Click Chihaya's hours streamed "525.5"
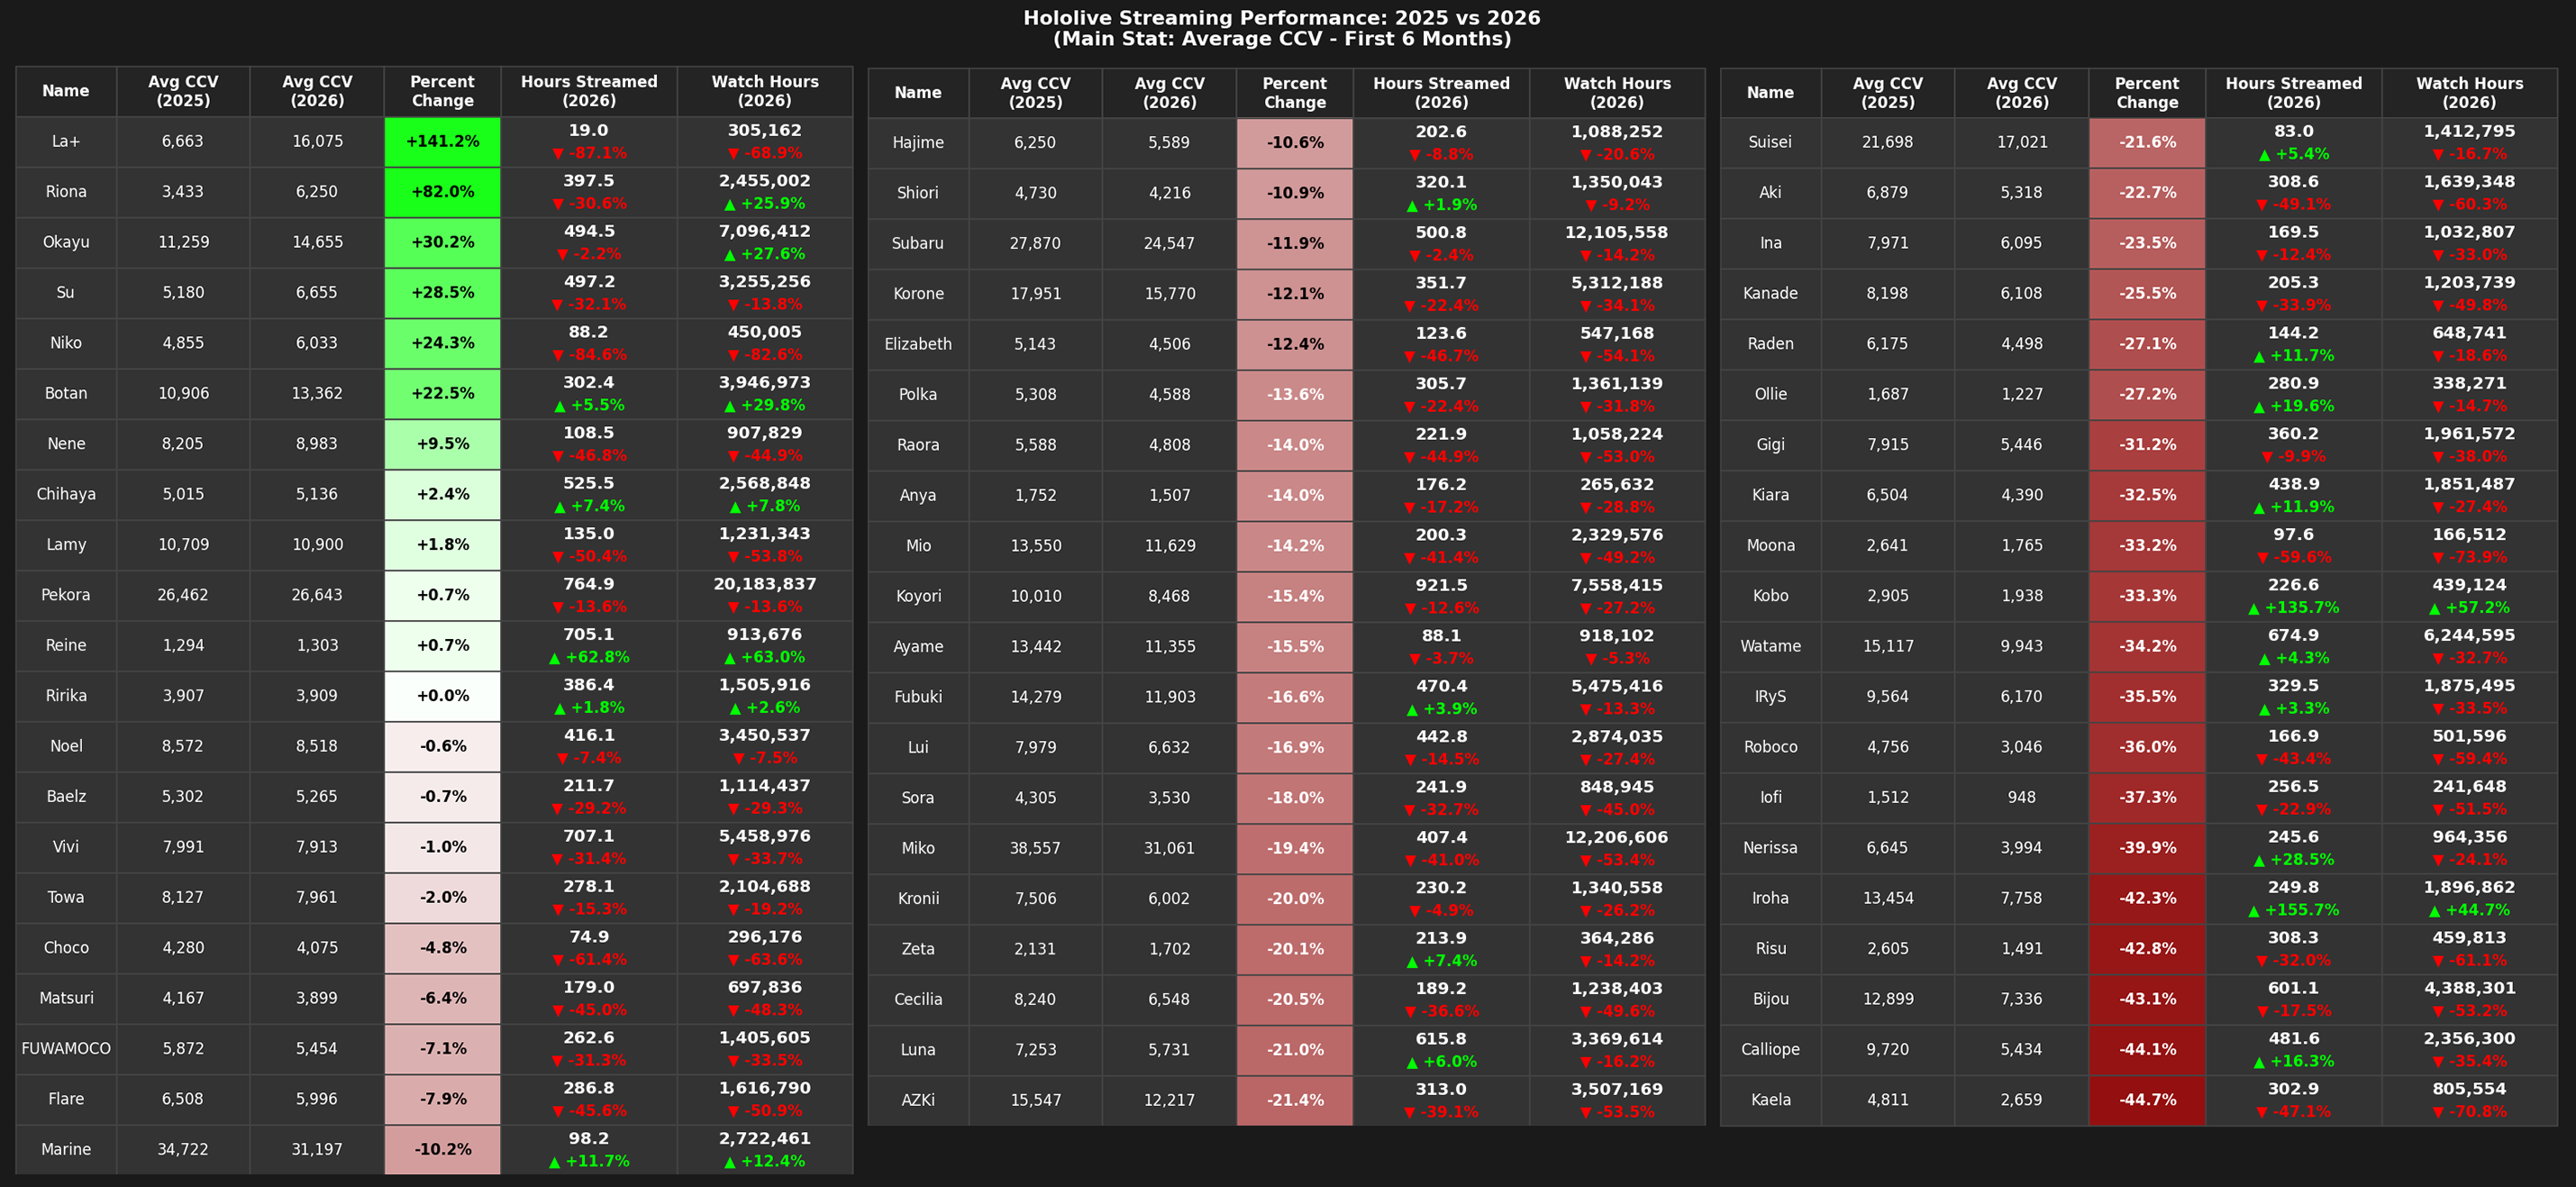The height and width of the screenshot is (1187, 2576). click(x=589, y=483)
